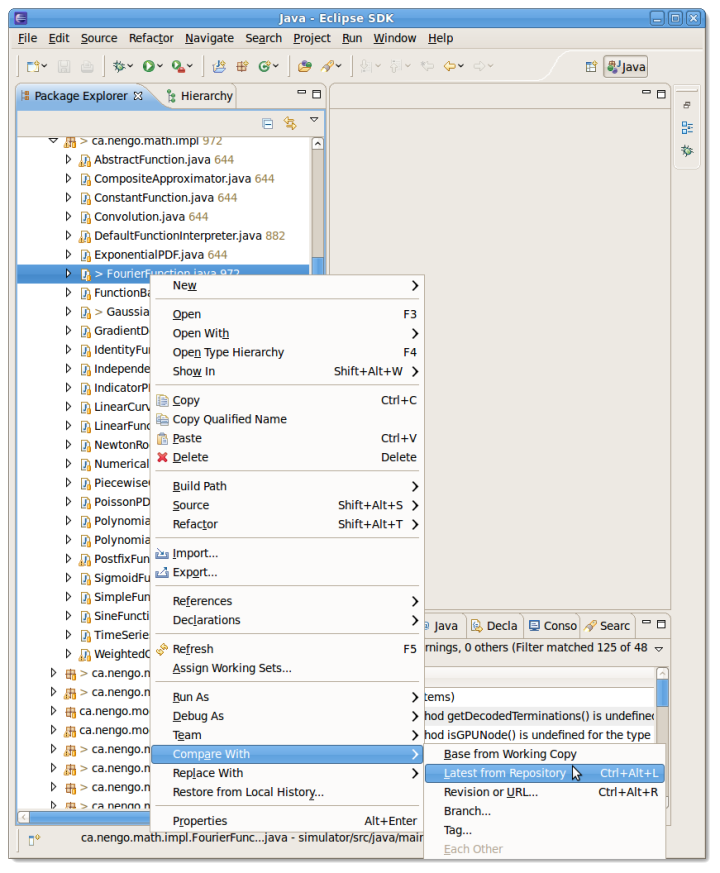This screenshot has width=720, height=873.
Task: Toggle Link with Editor in Package Explorer
Action: point(290,123)
